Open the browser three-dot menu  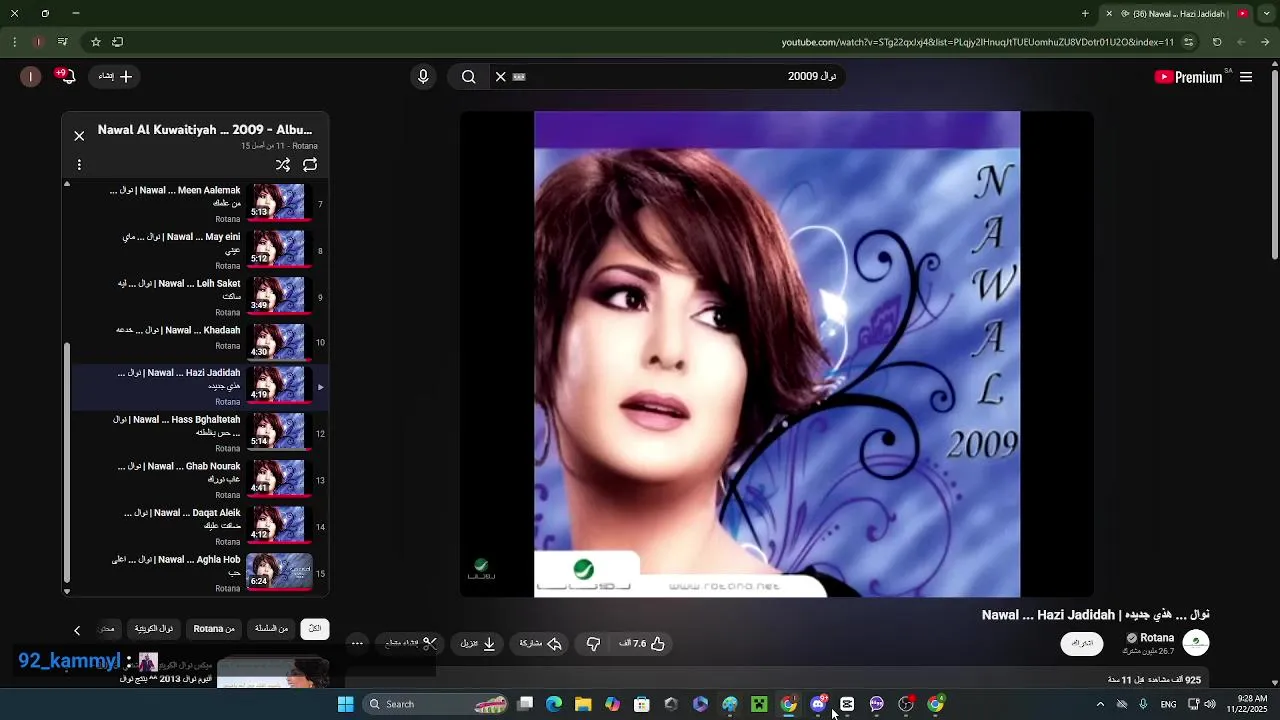coord(14,42)
